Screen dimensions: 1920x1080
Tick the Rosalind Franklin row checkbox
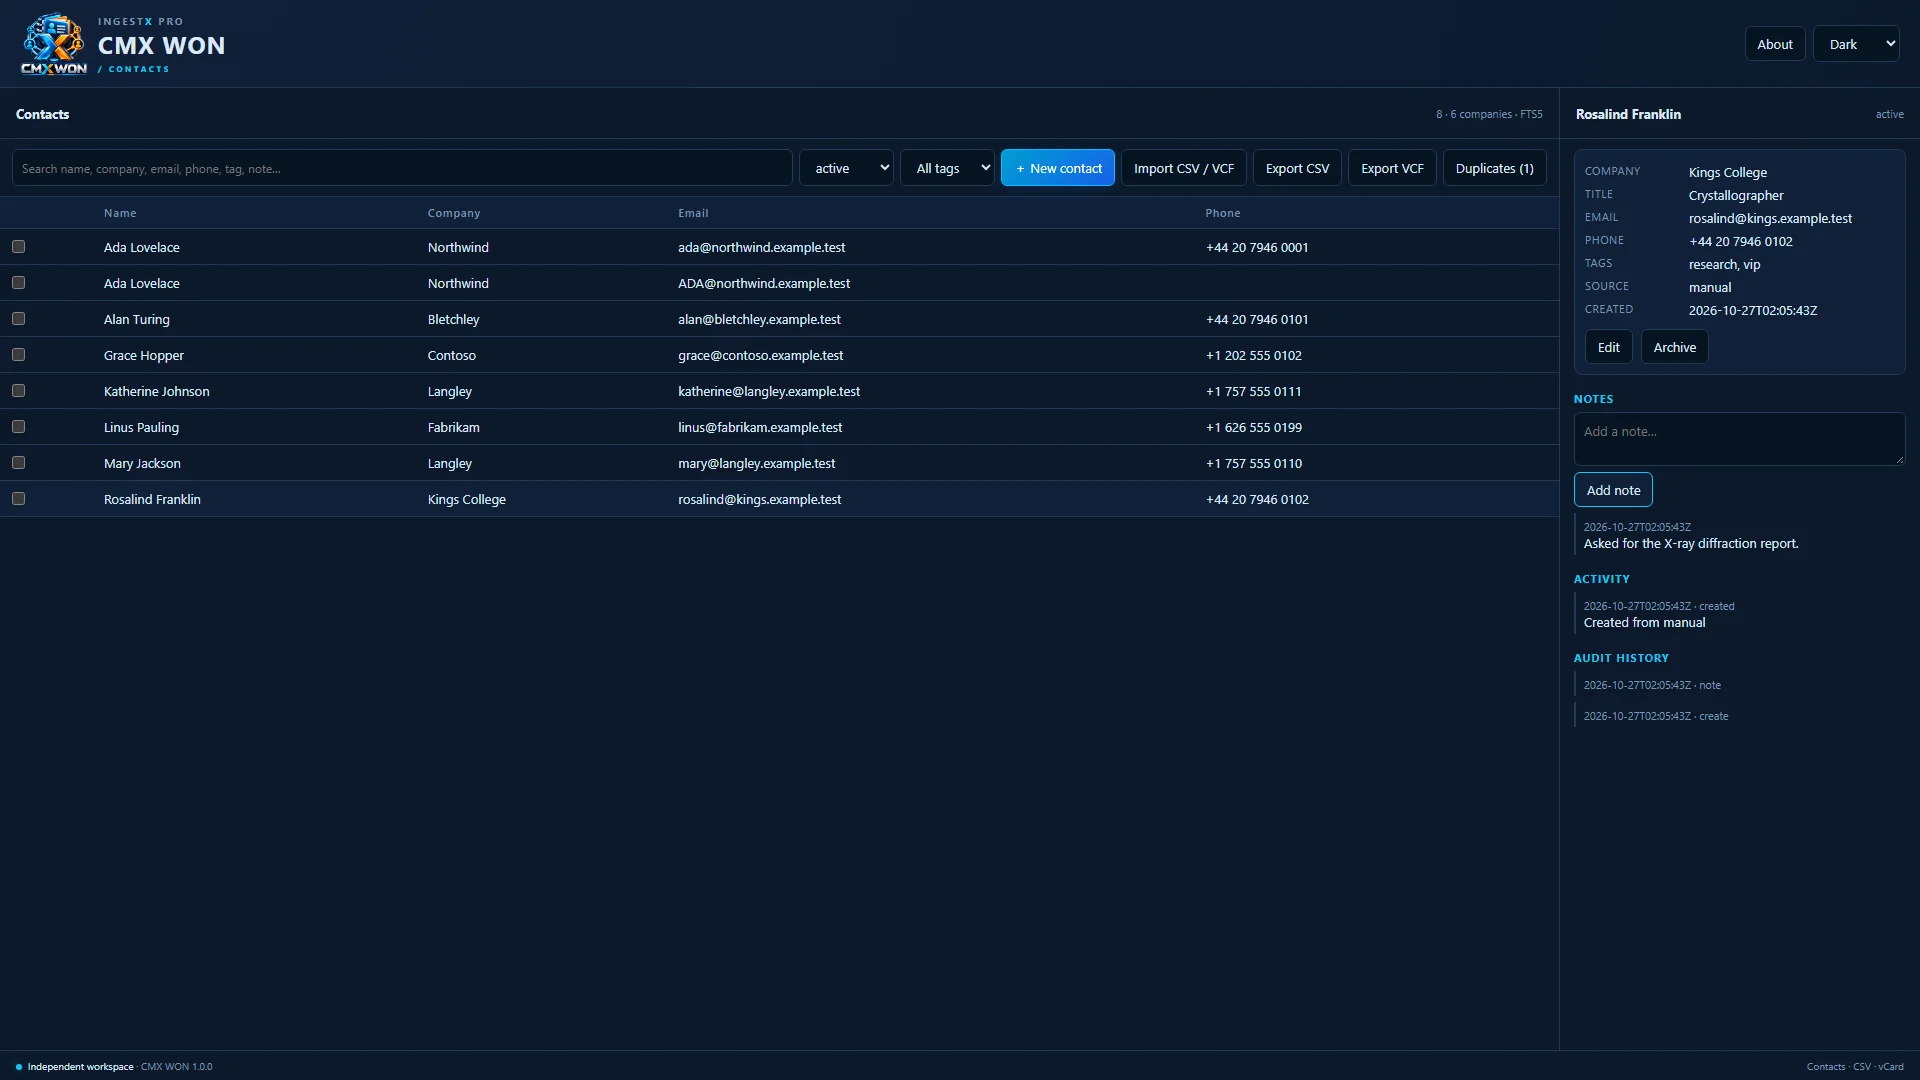pos(18,499)
